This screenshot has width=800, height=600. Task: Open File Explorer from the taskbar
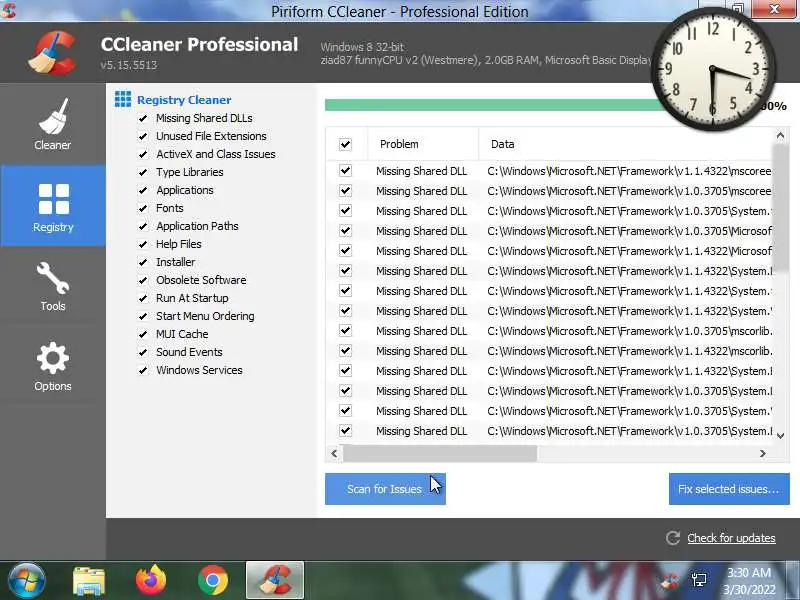tap(89, 581)
